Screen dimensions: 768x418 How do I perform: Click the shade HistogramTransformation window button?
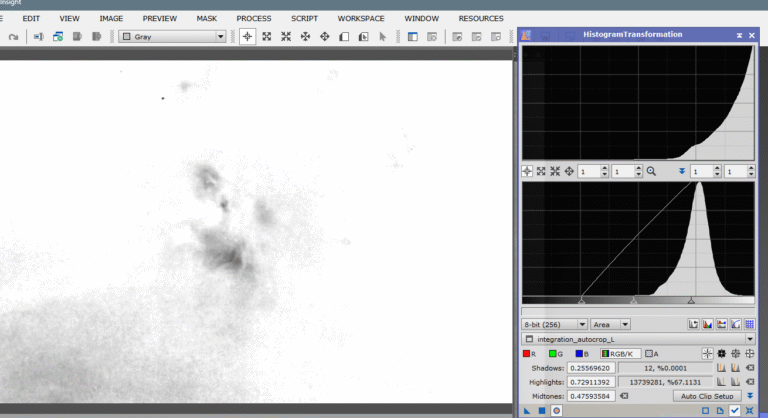(x=739, y=35)
